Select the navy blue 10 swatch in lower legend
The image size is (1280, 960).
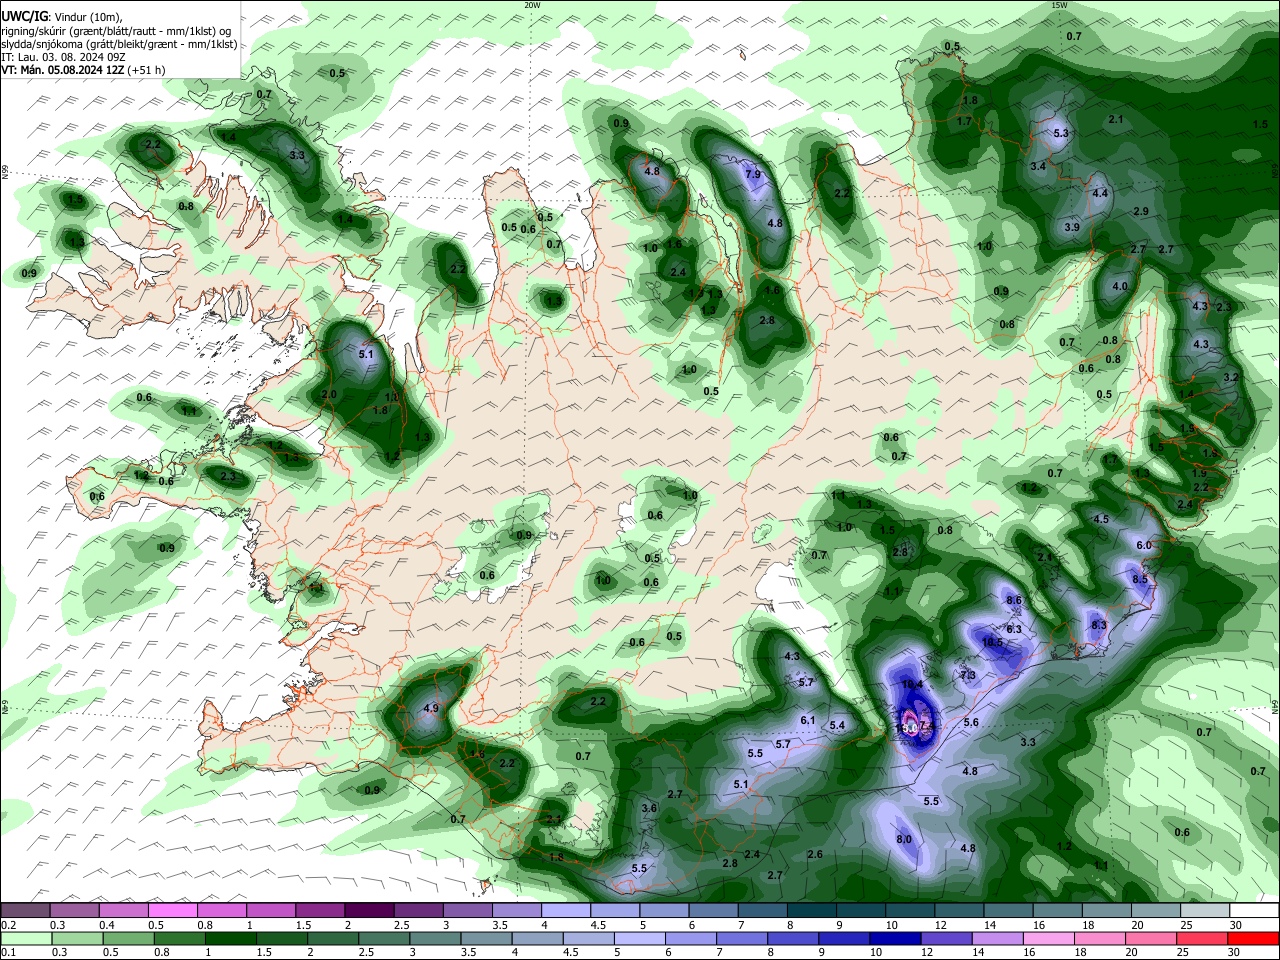pyautogui.click(x=894, y=938)
